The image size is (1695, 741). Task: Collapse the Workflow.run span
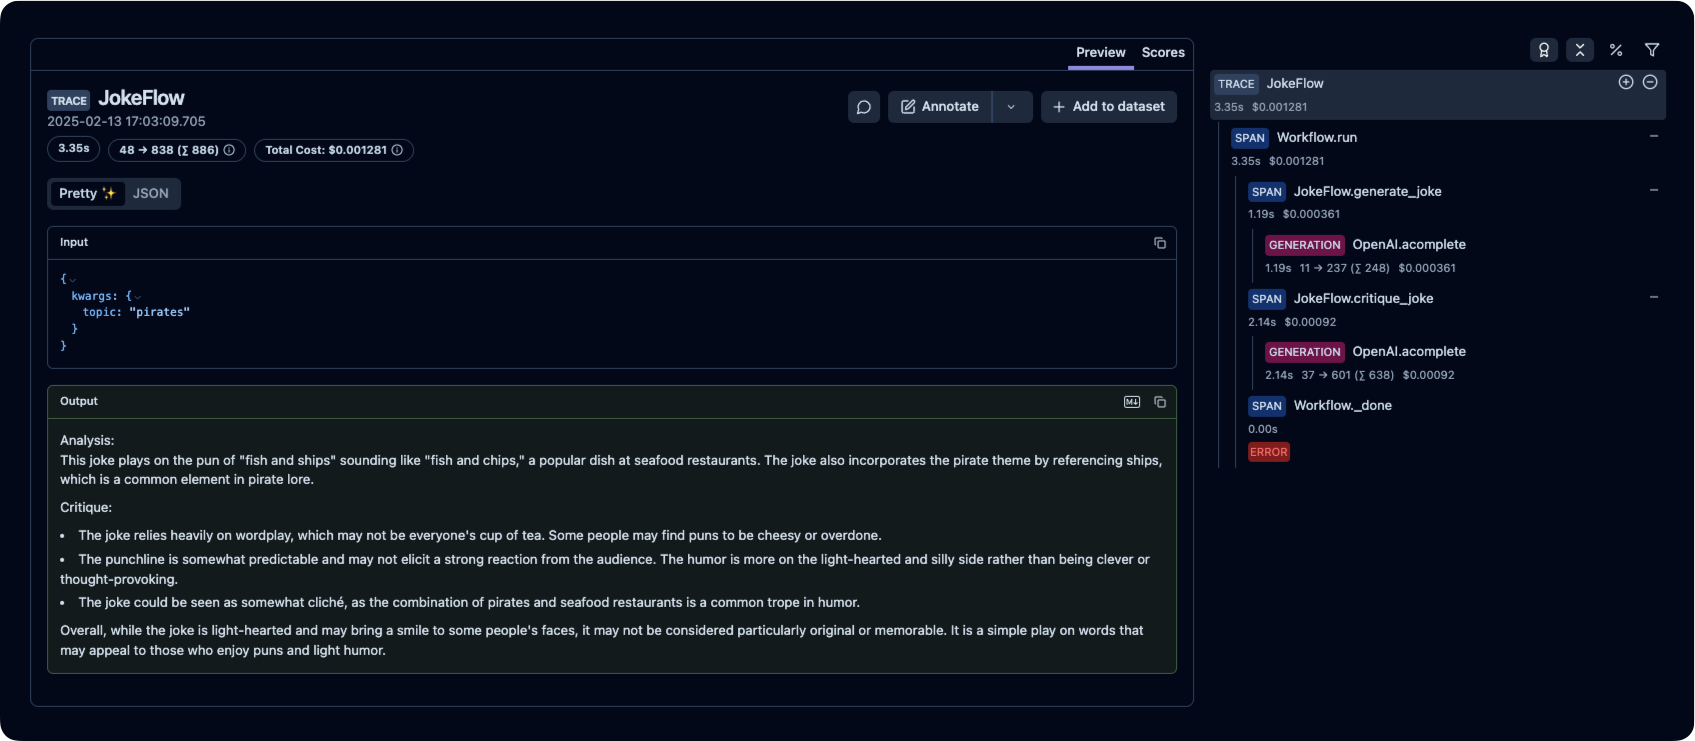click(1654, 136)
